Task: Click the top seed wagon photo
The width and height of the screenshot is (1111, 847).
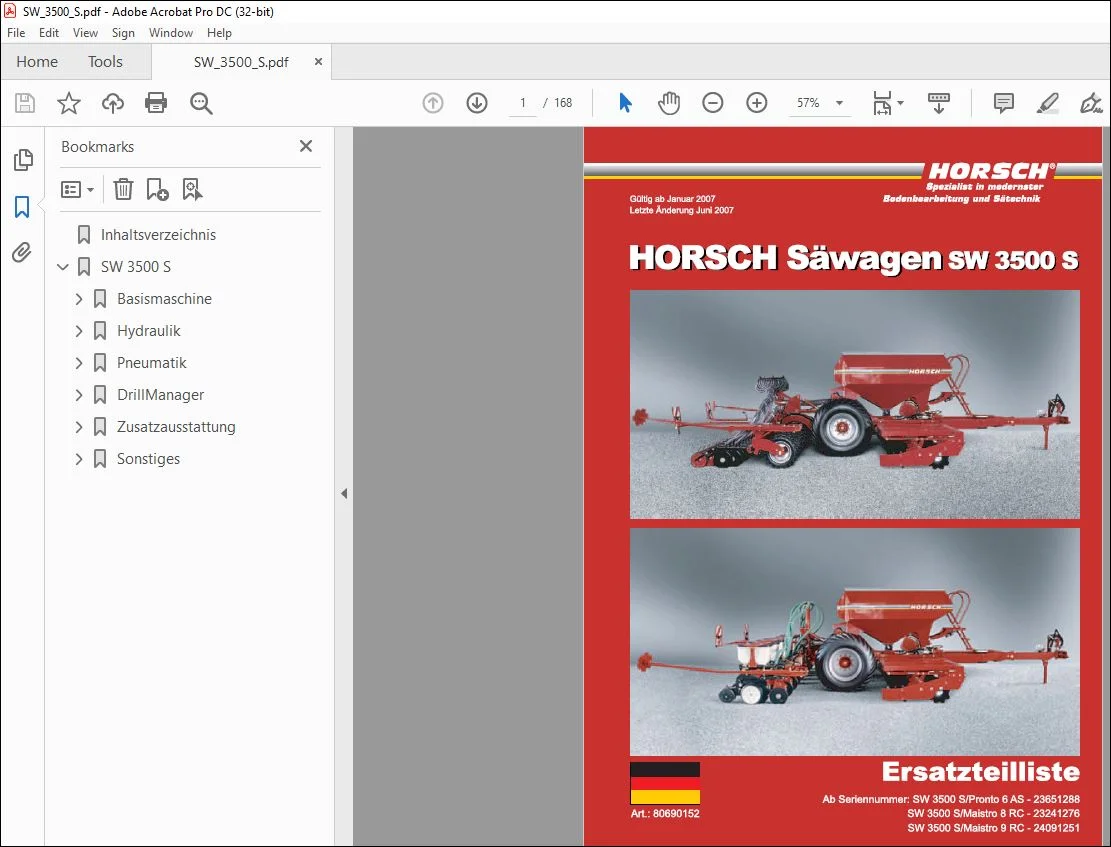Action: pyautogui.click(x=855, y=404)
